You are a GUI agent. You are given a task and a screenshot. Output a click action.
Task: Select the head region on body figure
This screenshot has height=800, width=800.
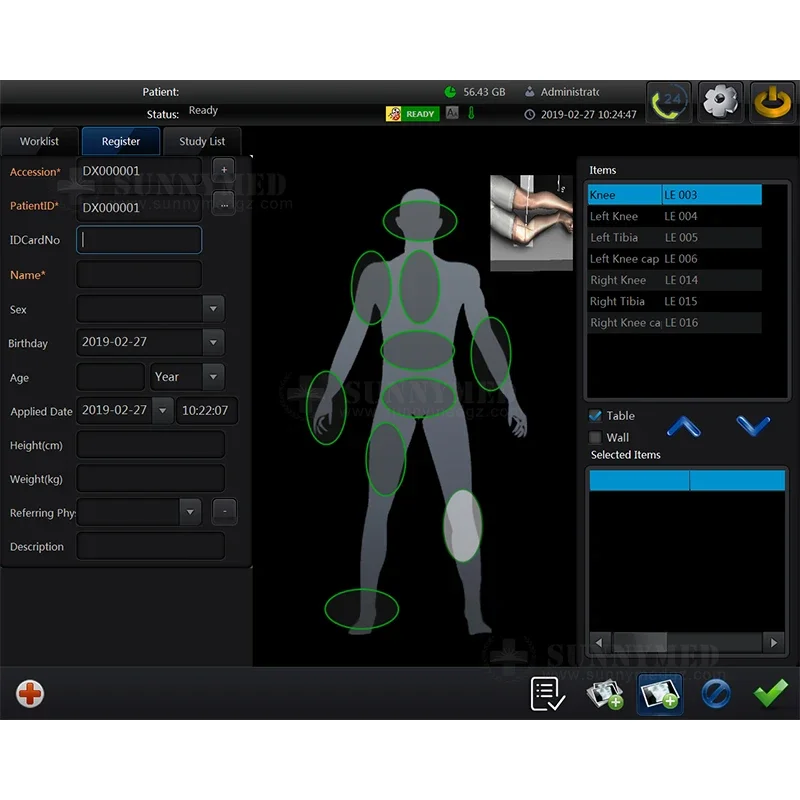[420, 220]
